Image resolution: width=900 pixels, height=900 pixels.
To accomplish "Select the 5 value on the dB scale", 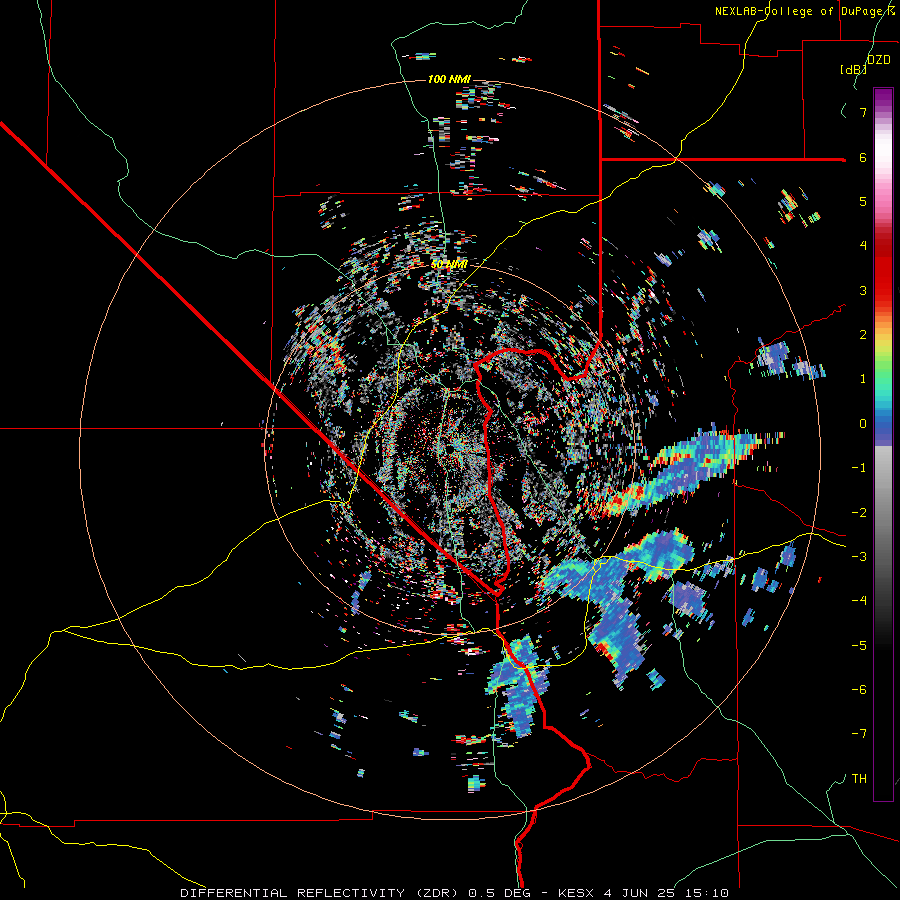I will coord(863,201).
